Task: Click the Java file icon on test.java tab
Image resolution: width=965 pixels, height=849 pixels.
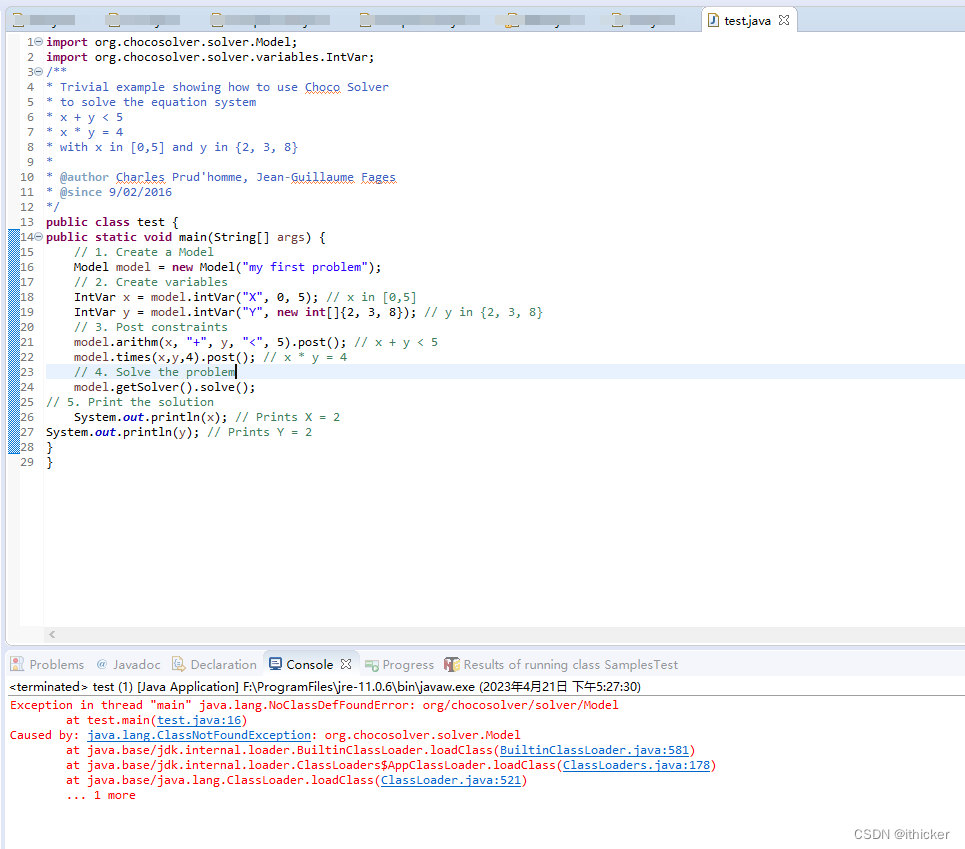Action: (713, 20)
